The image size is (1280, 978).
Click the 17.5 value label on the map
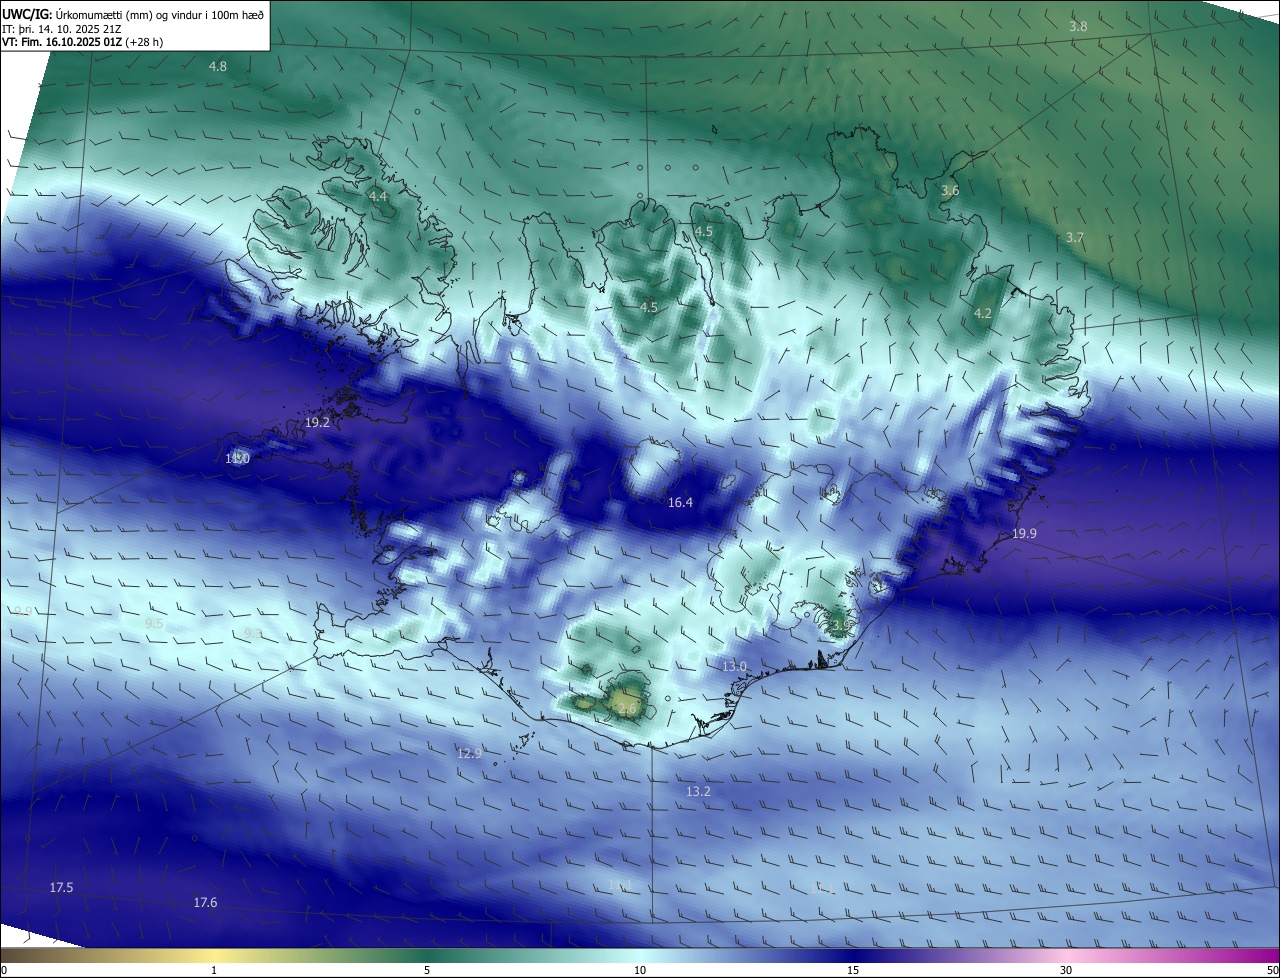pos(61,887)
